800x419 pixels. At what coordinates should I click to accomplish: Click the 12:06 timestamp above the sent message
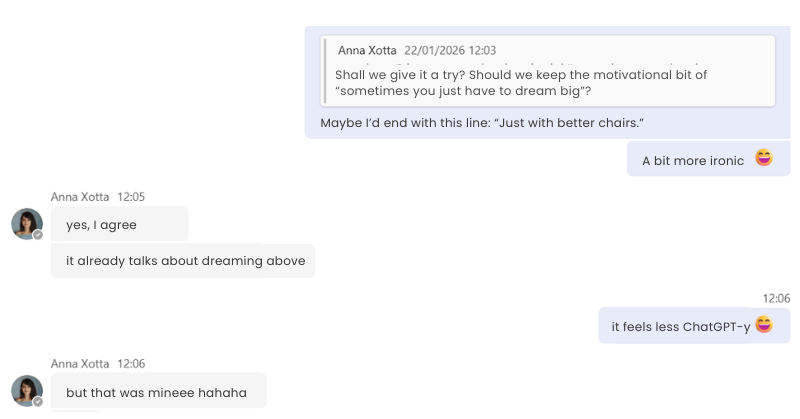tap(776, 298)
